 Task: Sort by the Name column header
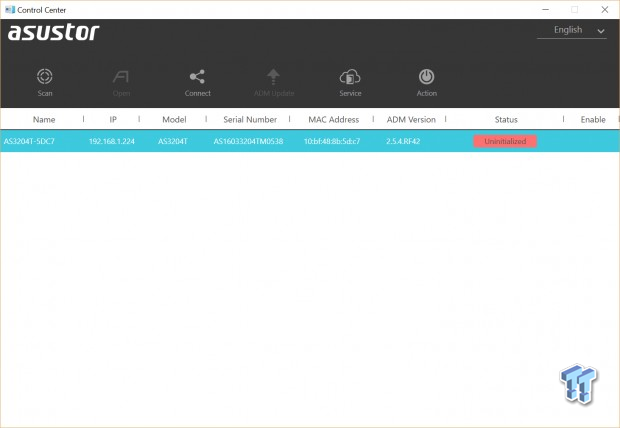pyautogui.click(x=44, y=119)
